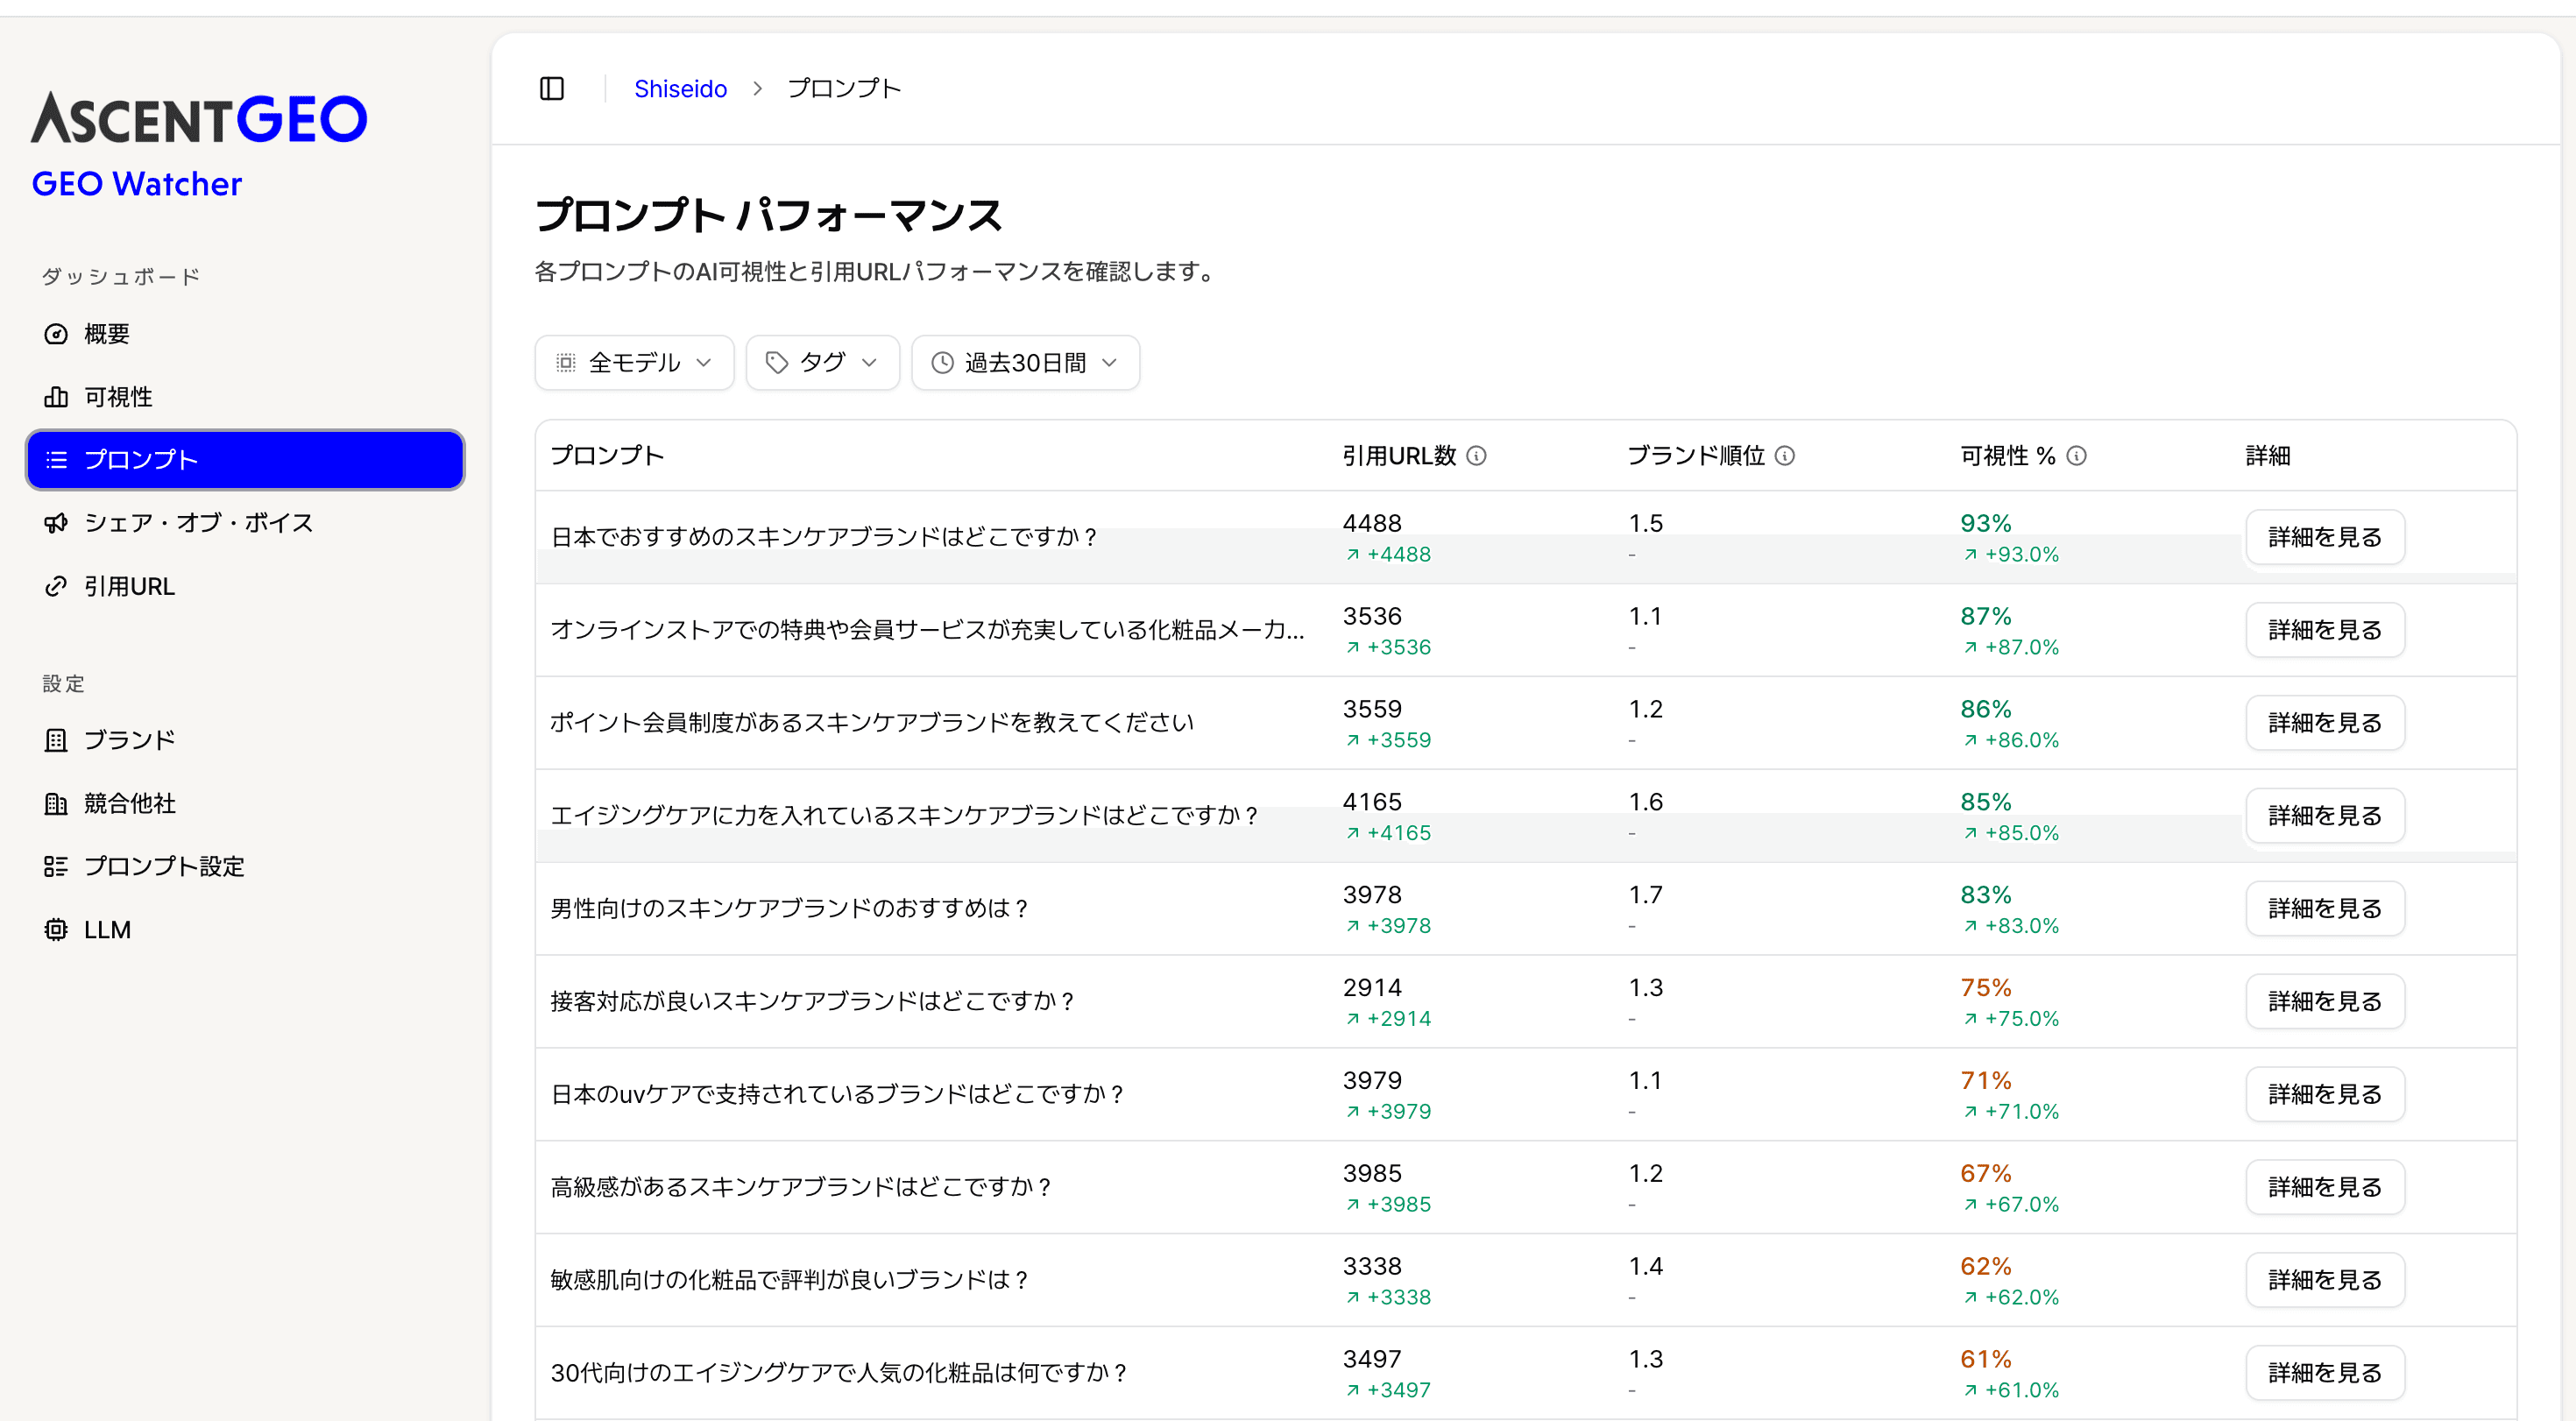View details for 男性向けのスキンケア prompt
This screenshot has width=2576, height=1421.
click(x=2325, y=909)
